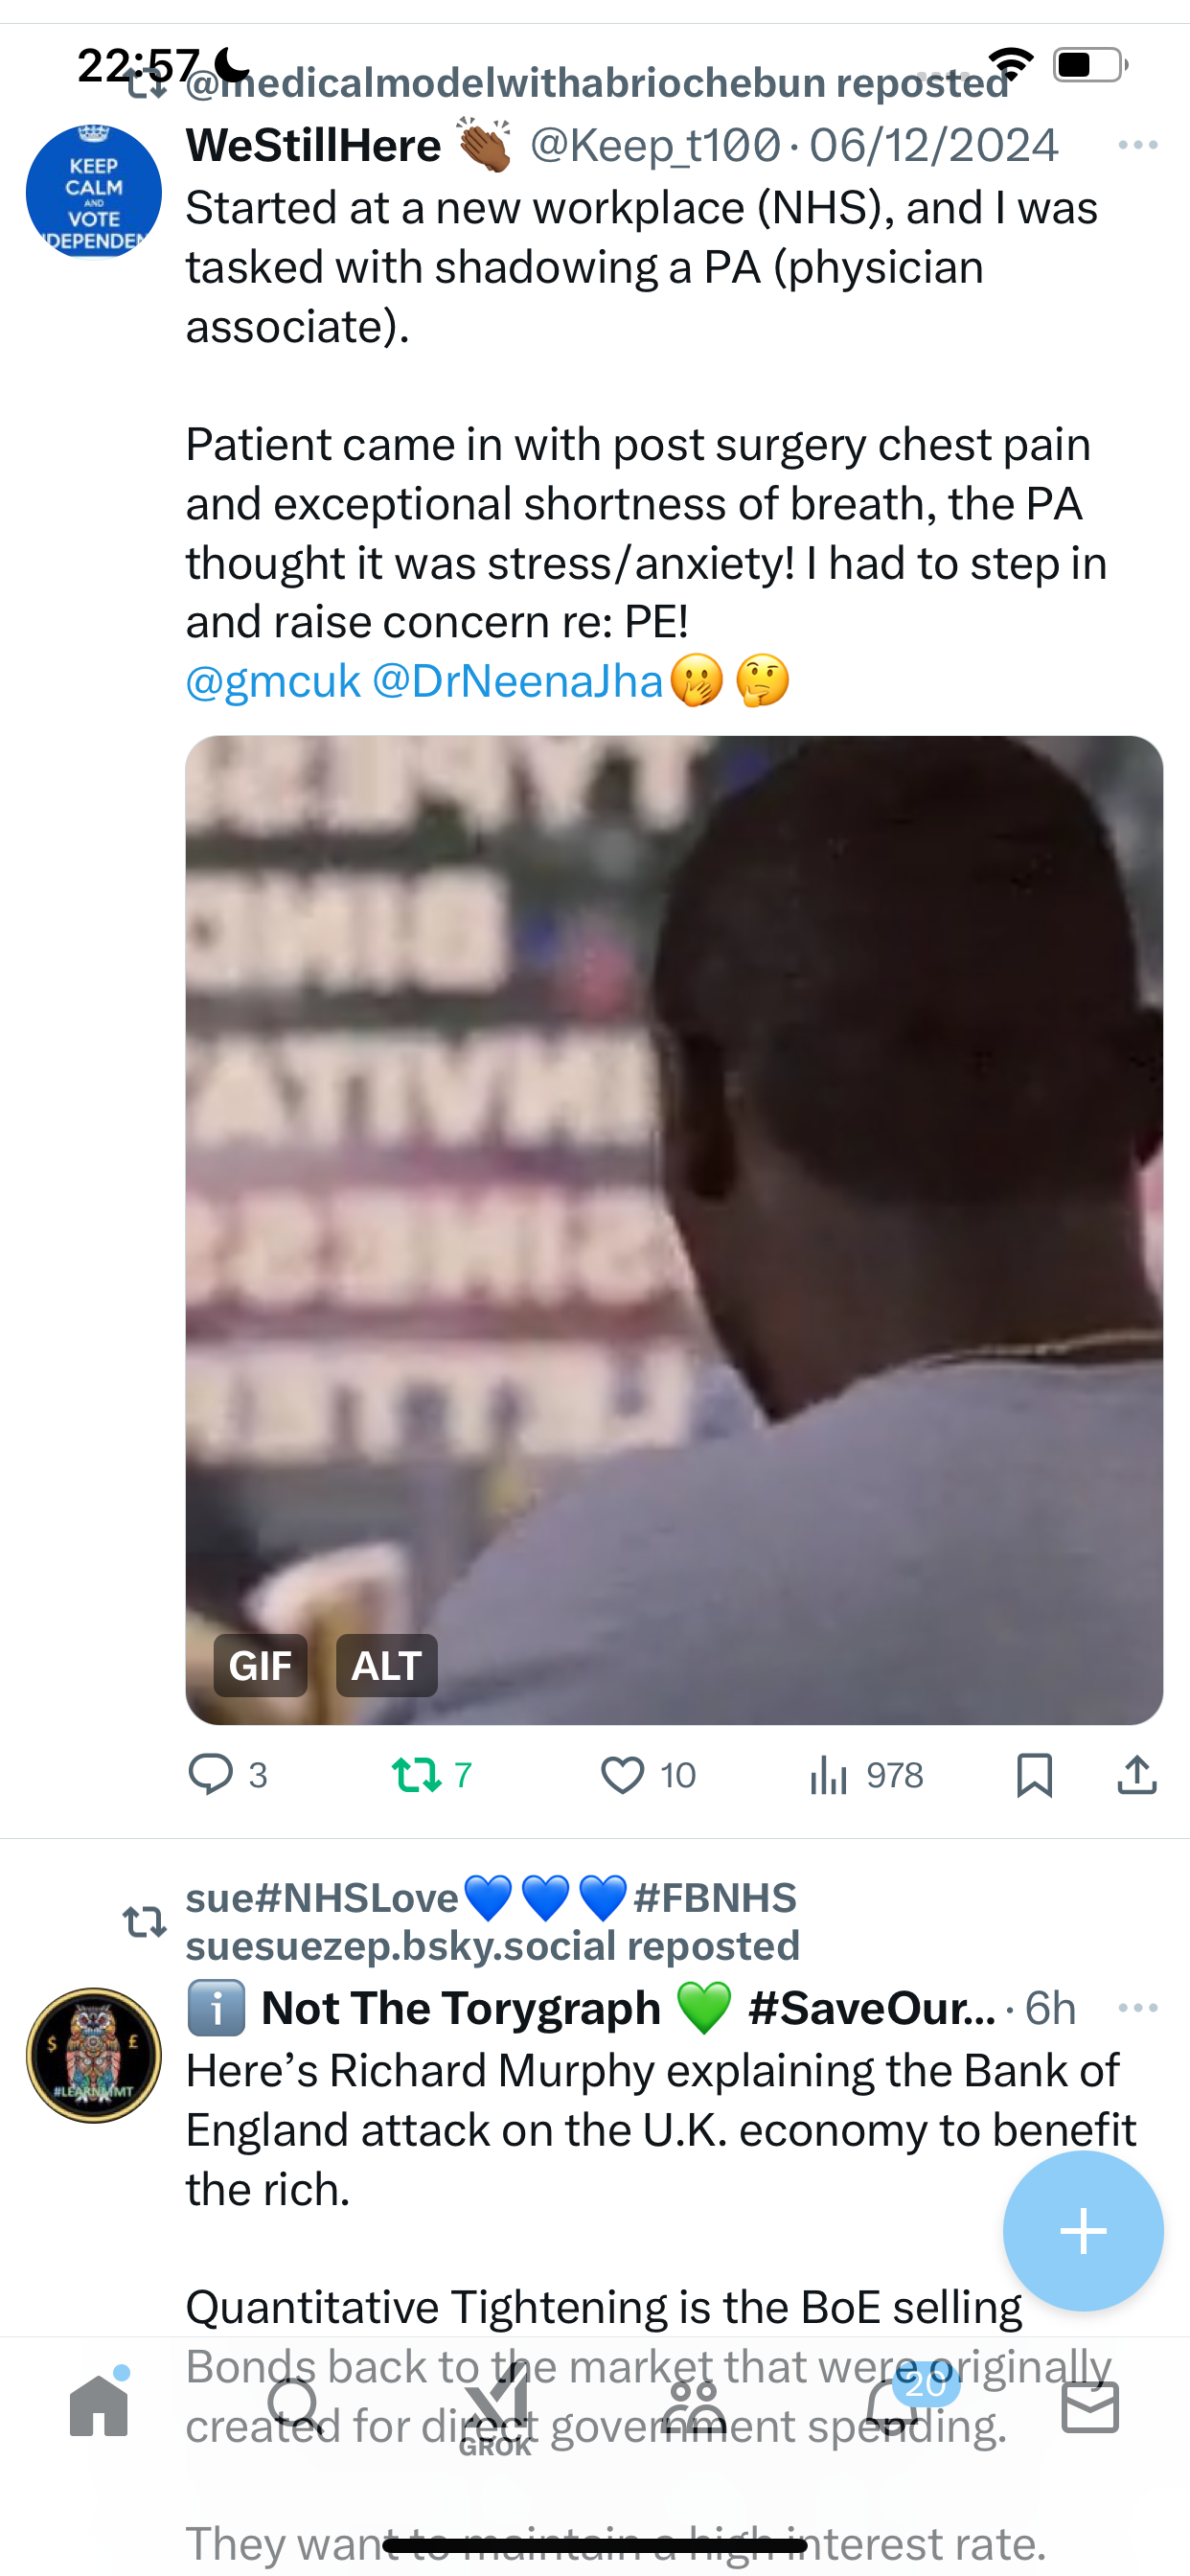Open WeStillHere profile avatar

coord(94,192)
